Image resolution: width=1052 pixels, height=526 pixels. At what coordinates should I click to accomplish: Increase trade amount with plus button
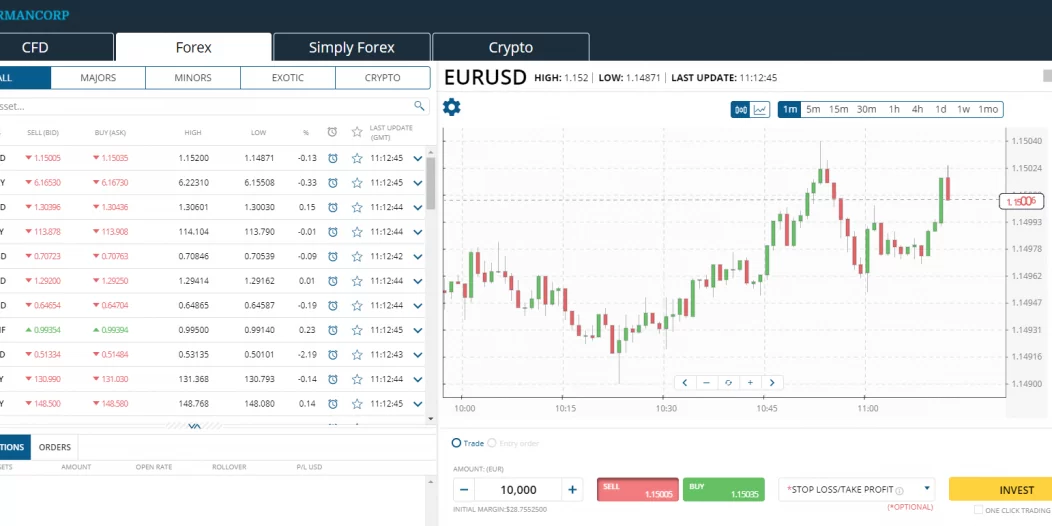tap(572, 490)
